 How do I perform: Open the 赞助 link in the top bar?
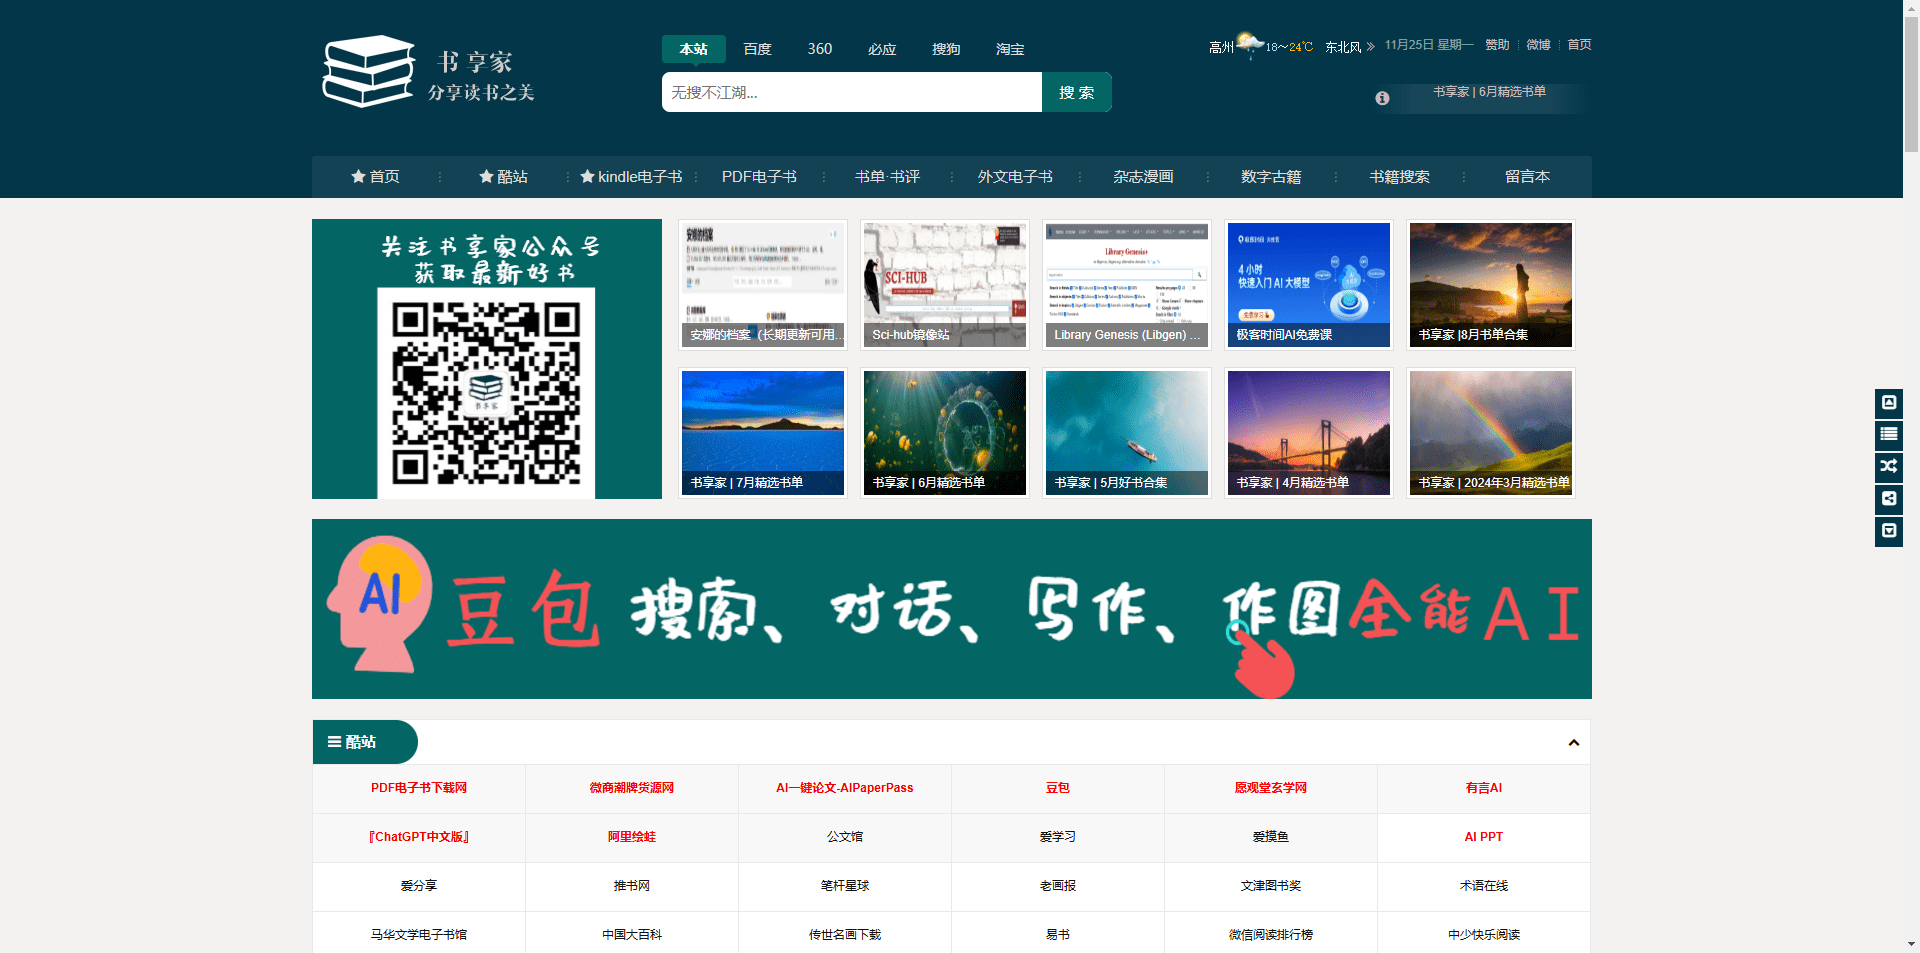pos(1497,44)
